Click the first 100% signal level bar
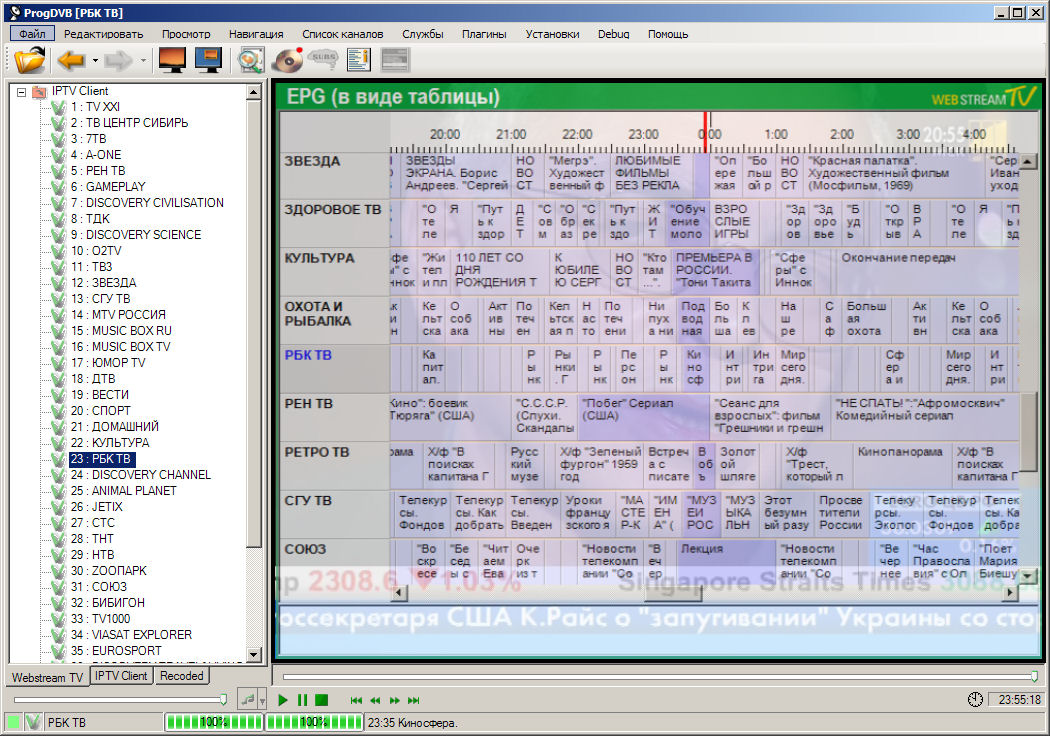This screenshot has width=1050, height=736. [214, 722]
